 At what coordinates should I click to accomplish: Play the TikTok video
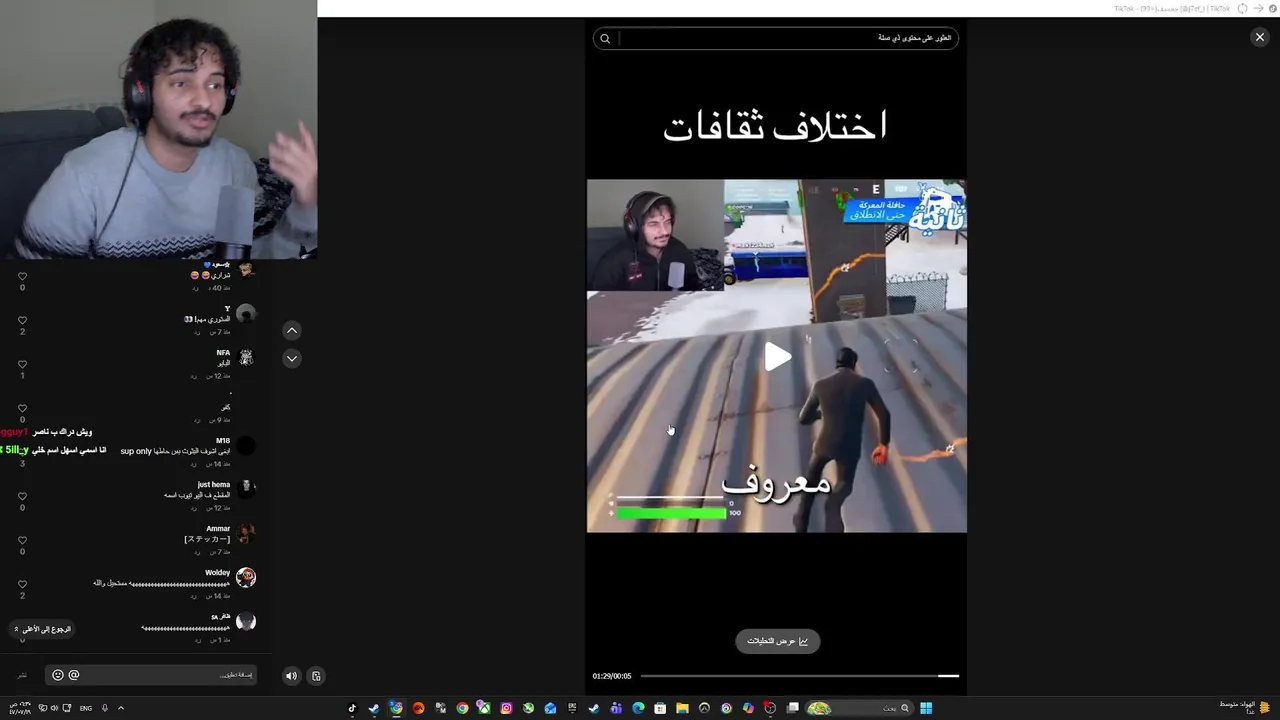pyautogui.click(x=777, y=357)
